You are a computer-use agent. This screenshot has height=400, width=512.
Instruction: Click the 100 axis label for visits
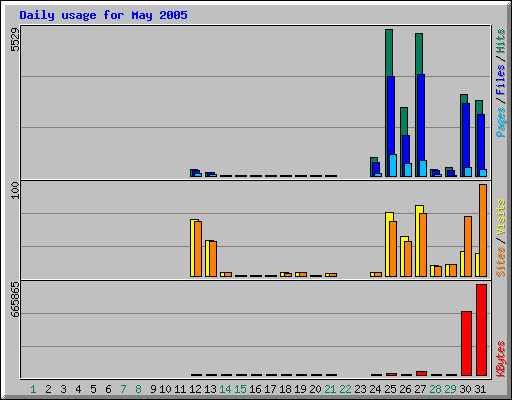coord(15,190)
